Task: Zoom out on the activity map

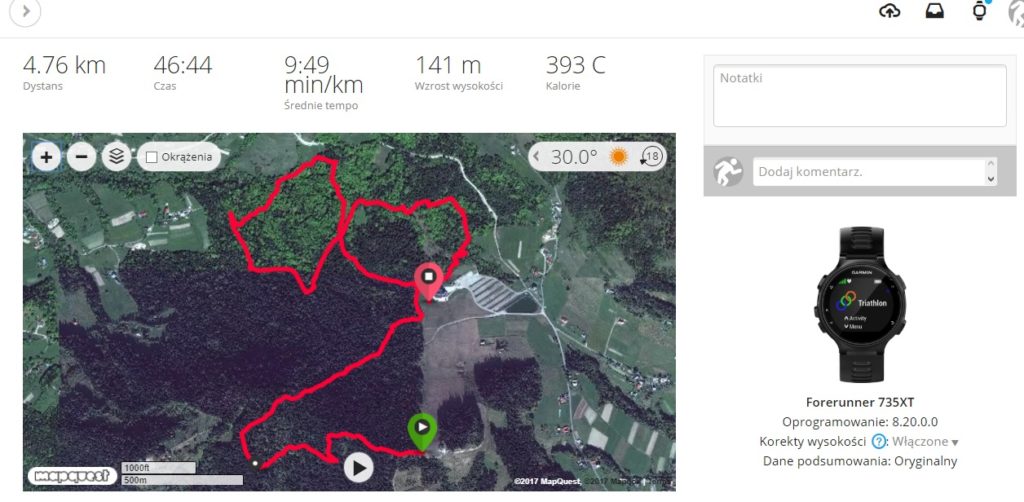Action: (82, 157)
